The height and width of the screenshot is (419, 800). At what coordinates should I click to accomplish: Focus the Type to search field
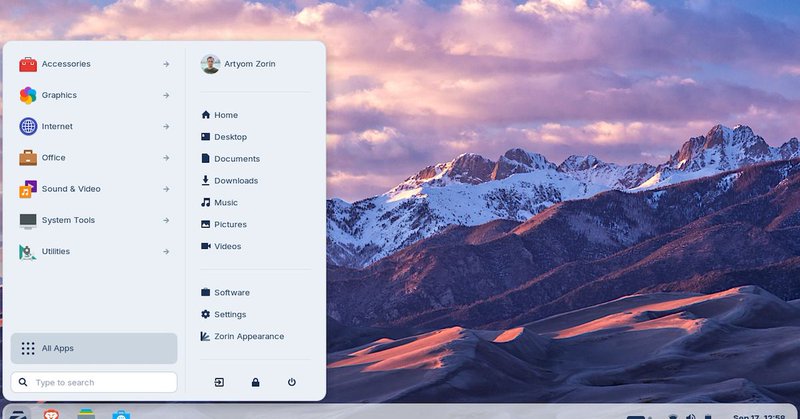coord(94,383)
